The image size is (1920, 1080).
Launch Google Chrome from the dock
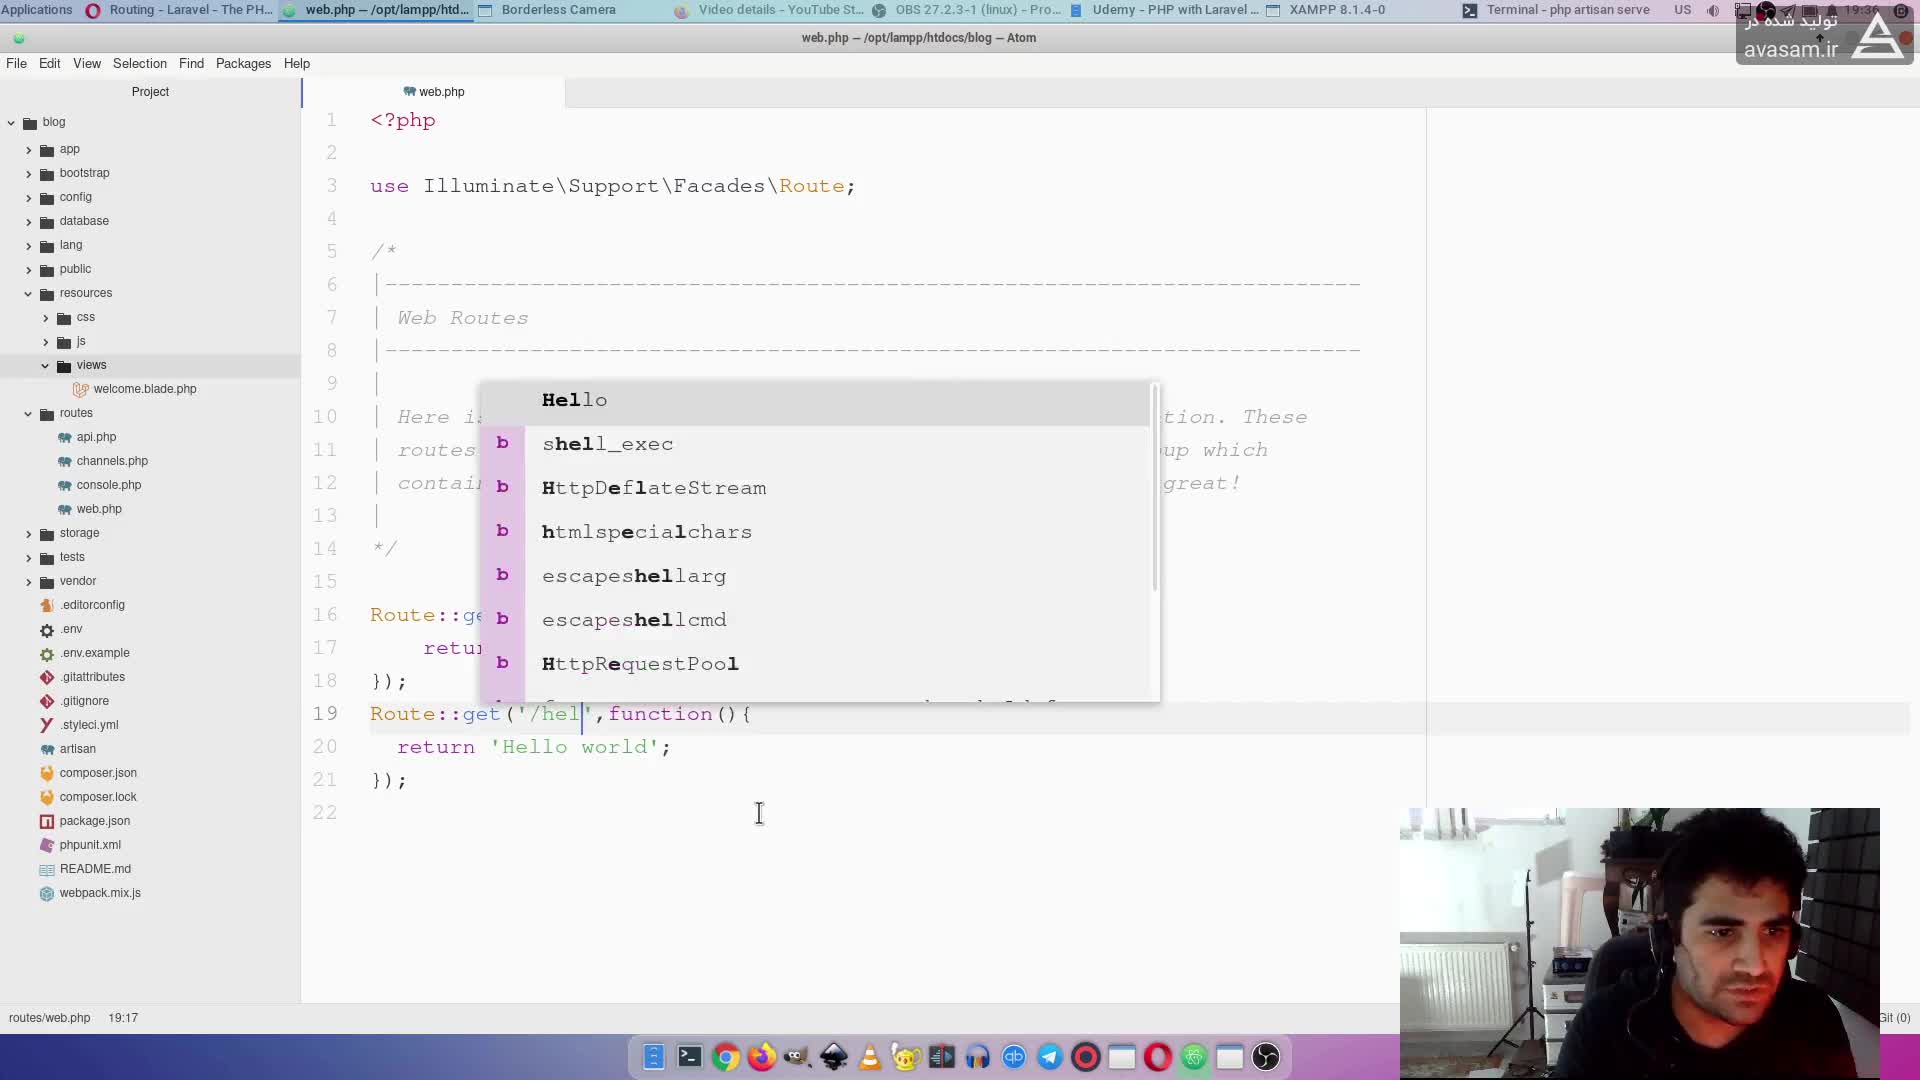tap(726, 1057)
